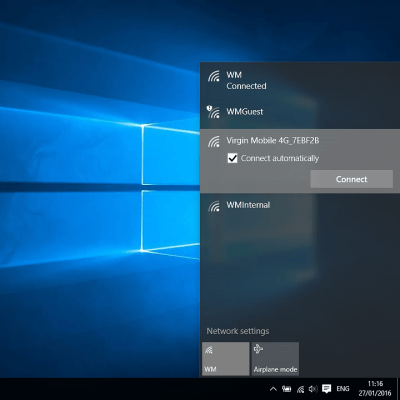Viewport: 400px width, 400px height.
Task: Open the volume speaker icon in tray
Action: 313,389
